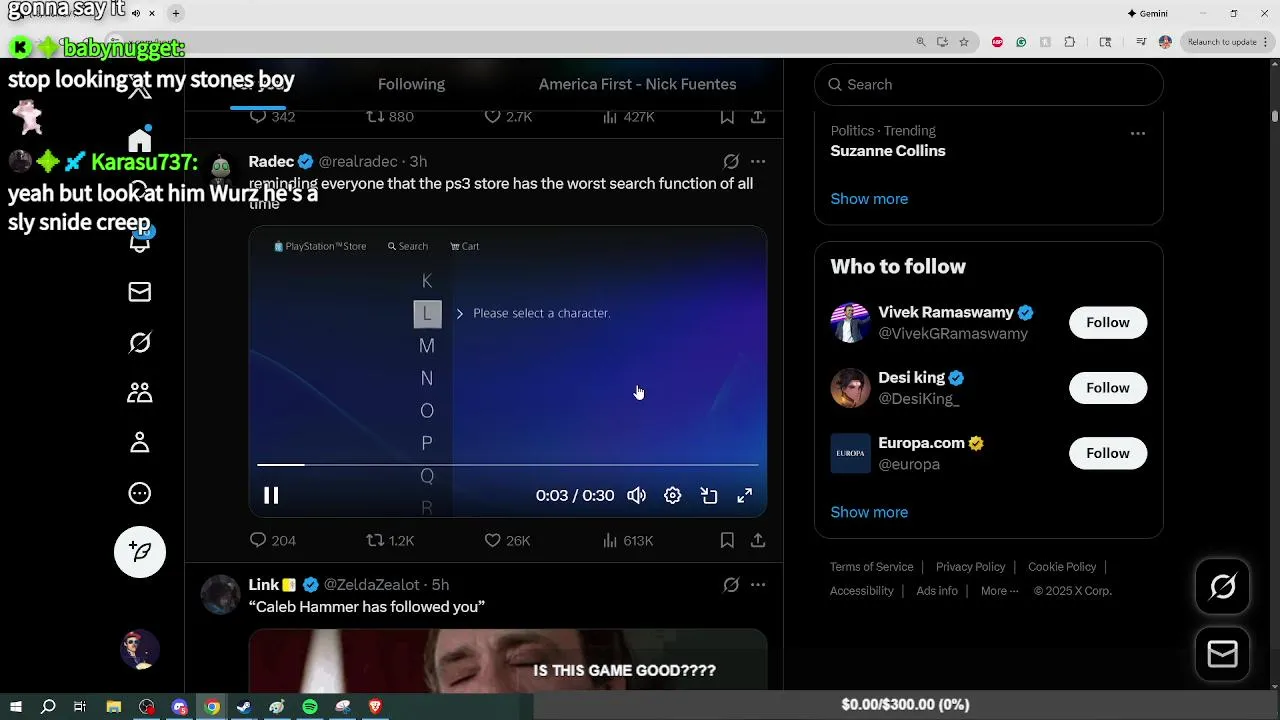Open more options for Suzanne Collins trend
1280x720 pixels.
[x=1137, y=133]
